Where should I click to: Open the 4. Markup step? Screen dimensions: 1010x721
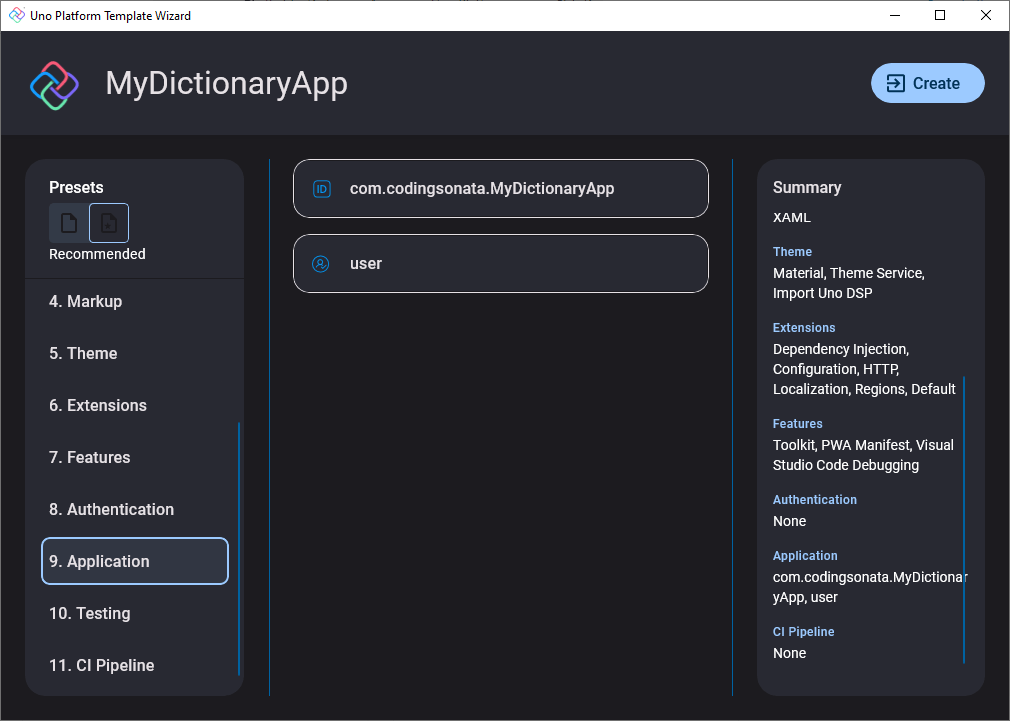click(135, 301)
